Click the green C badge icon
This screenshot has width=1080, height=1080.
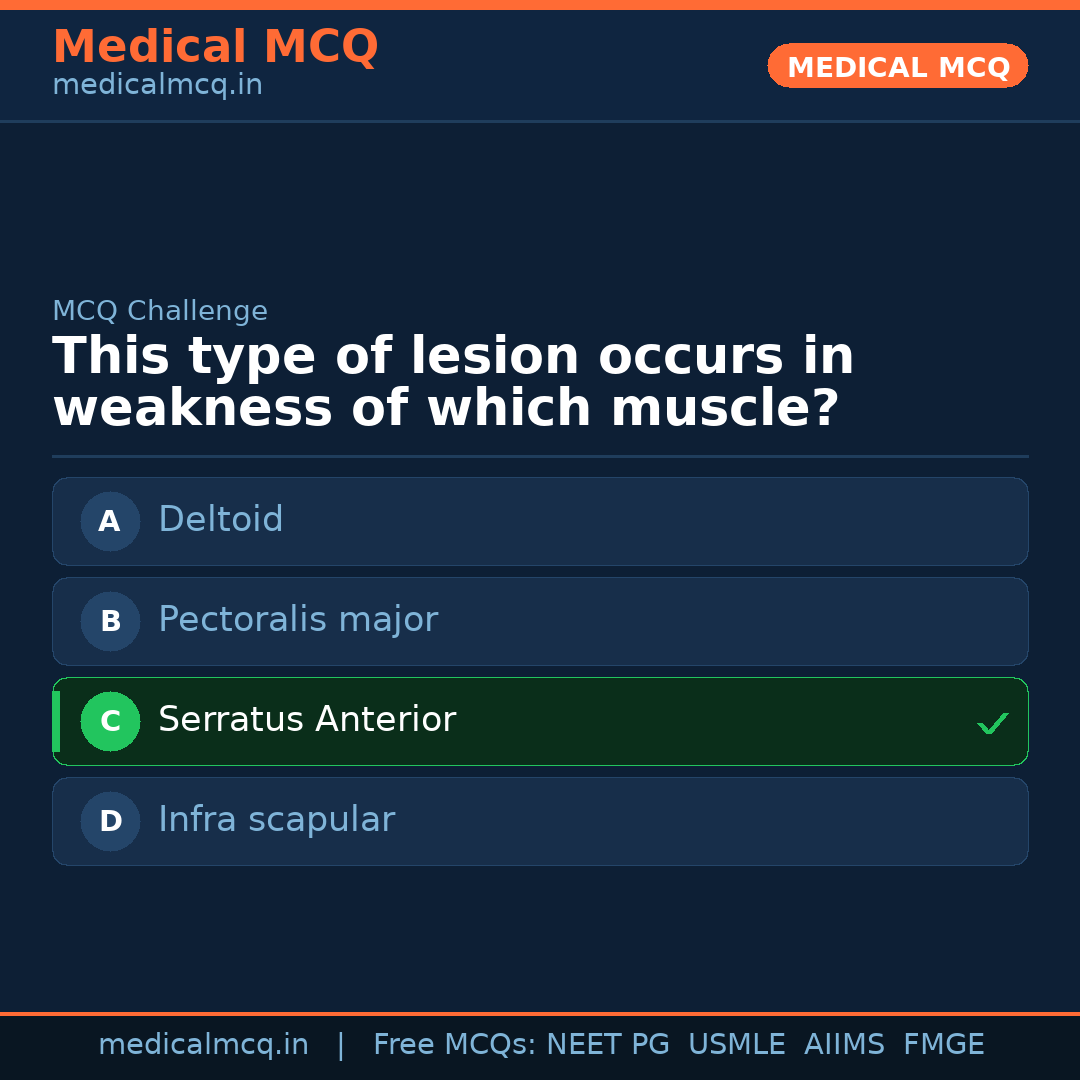click(110, 721)
